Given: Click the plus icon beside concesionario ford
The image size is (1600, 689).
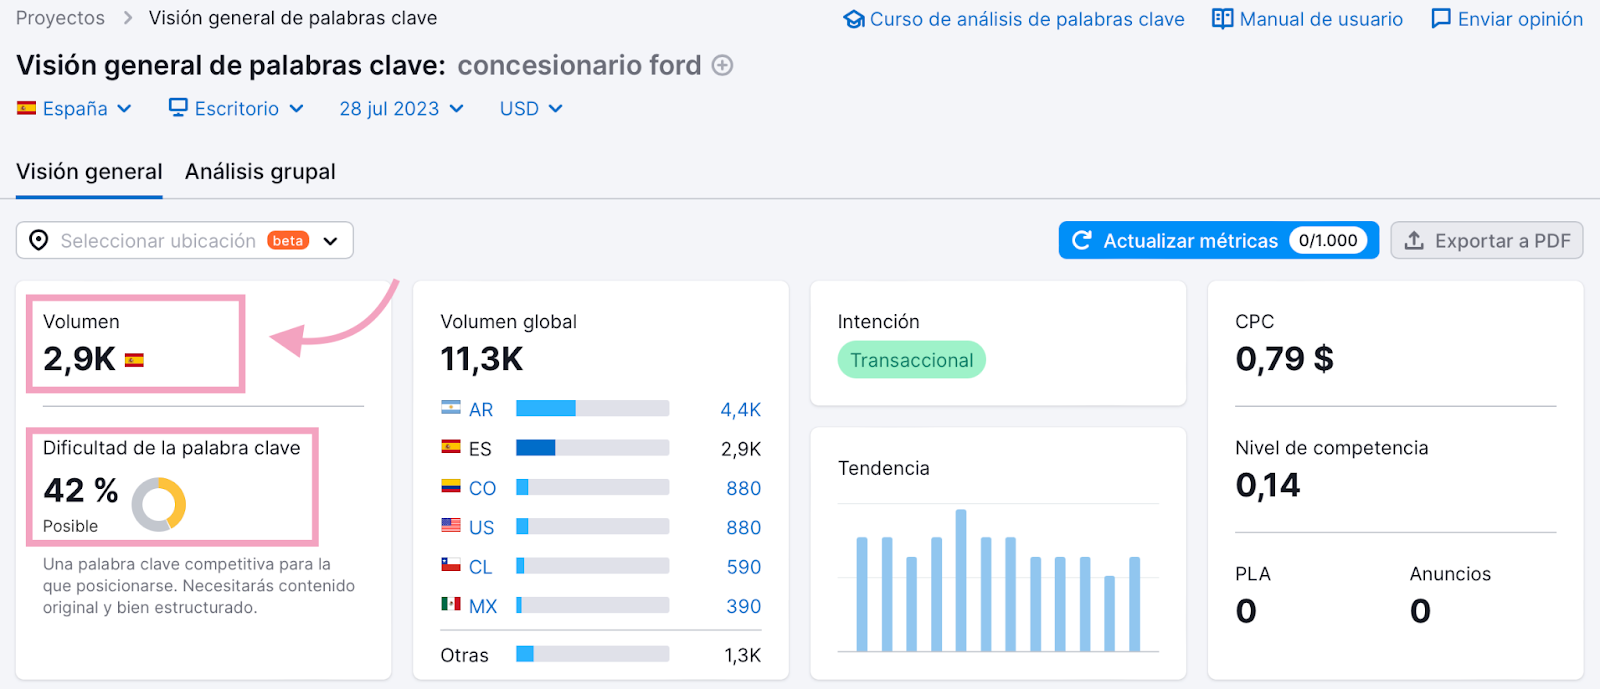Looking at the screenshot, I should [722, 65].
